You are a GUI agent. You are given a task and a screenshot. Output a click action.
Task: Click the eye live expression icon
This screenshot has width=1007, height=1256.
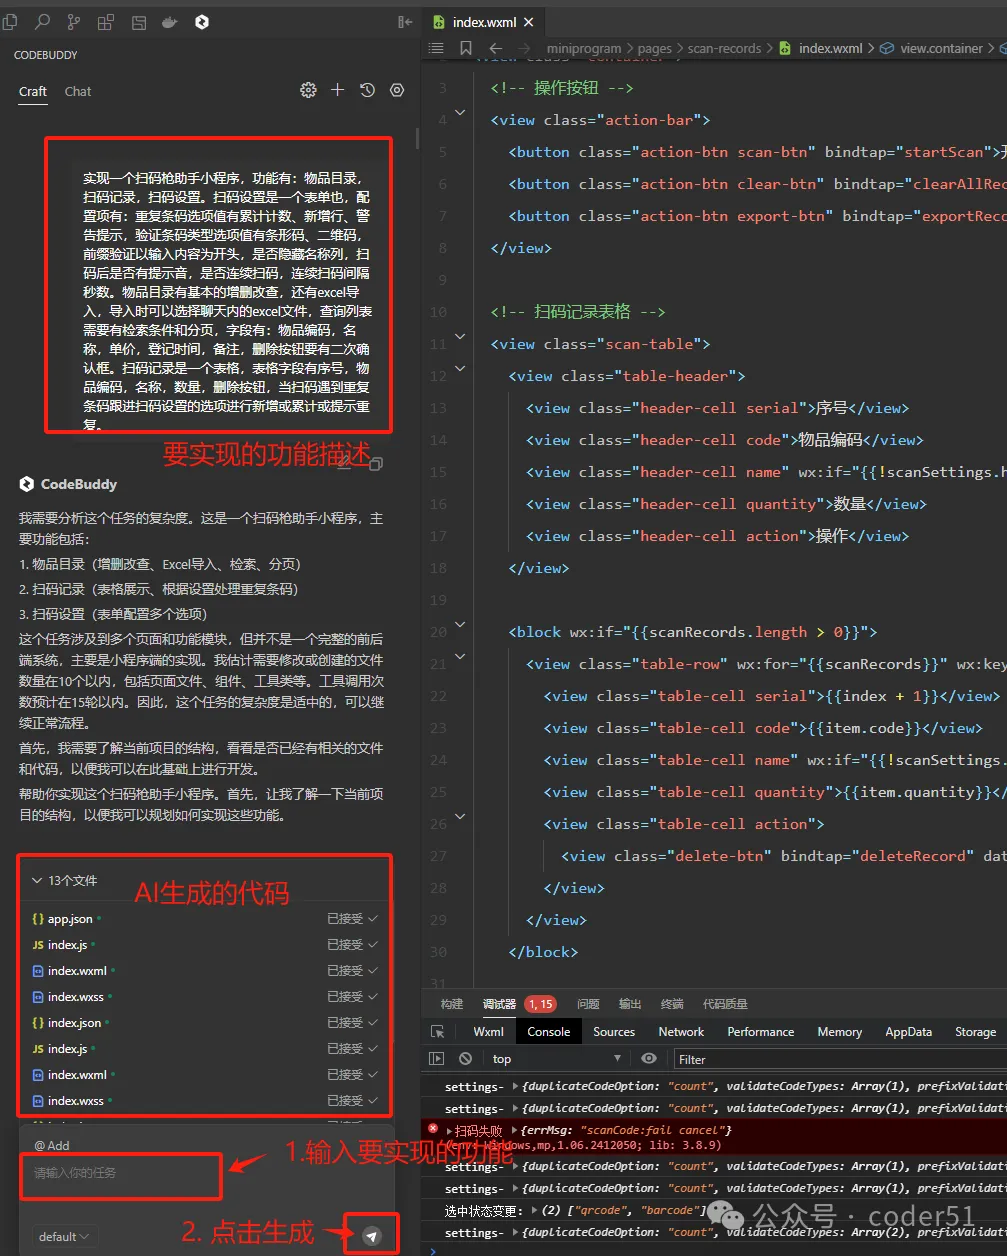pos(649,1058)
